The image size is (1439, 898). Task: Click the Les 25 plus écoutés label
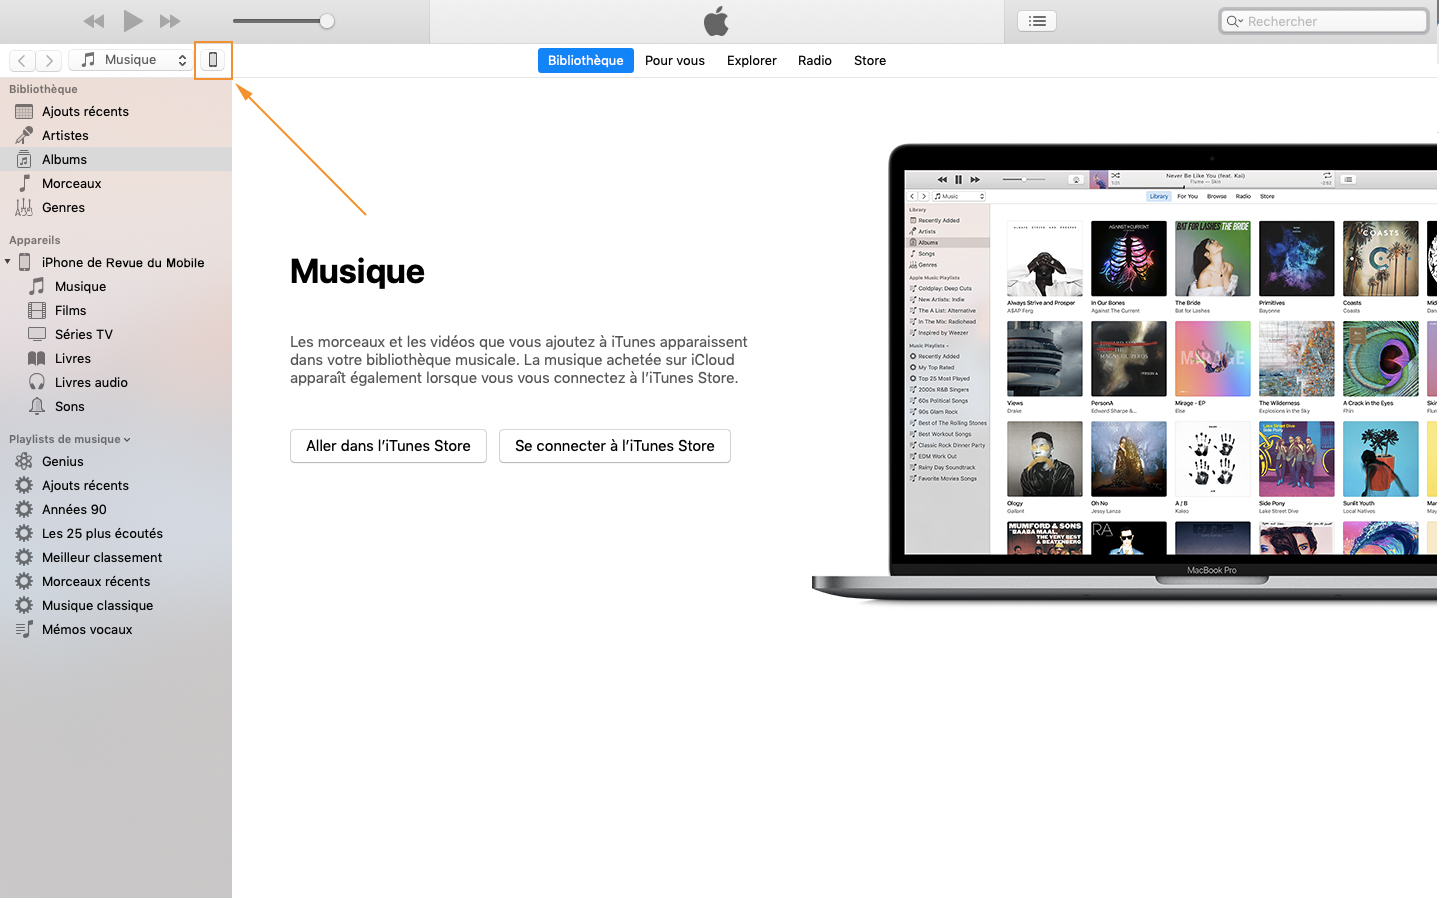[x=102, y=534]
